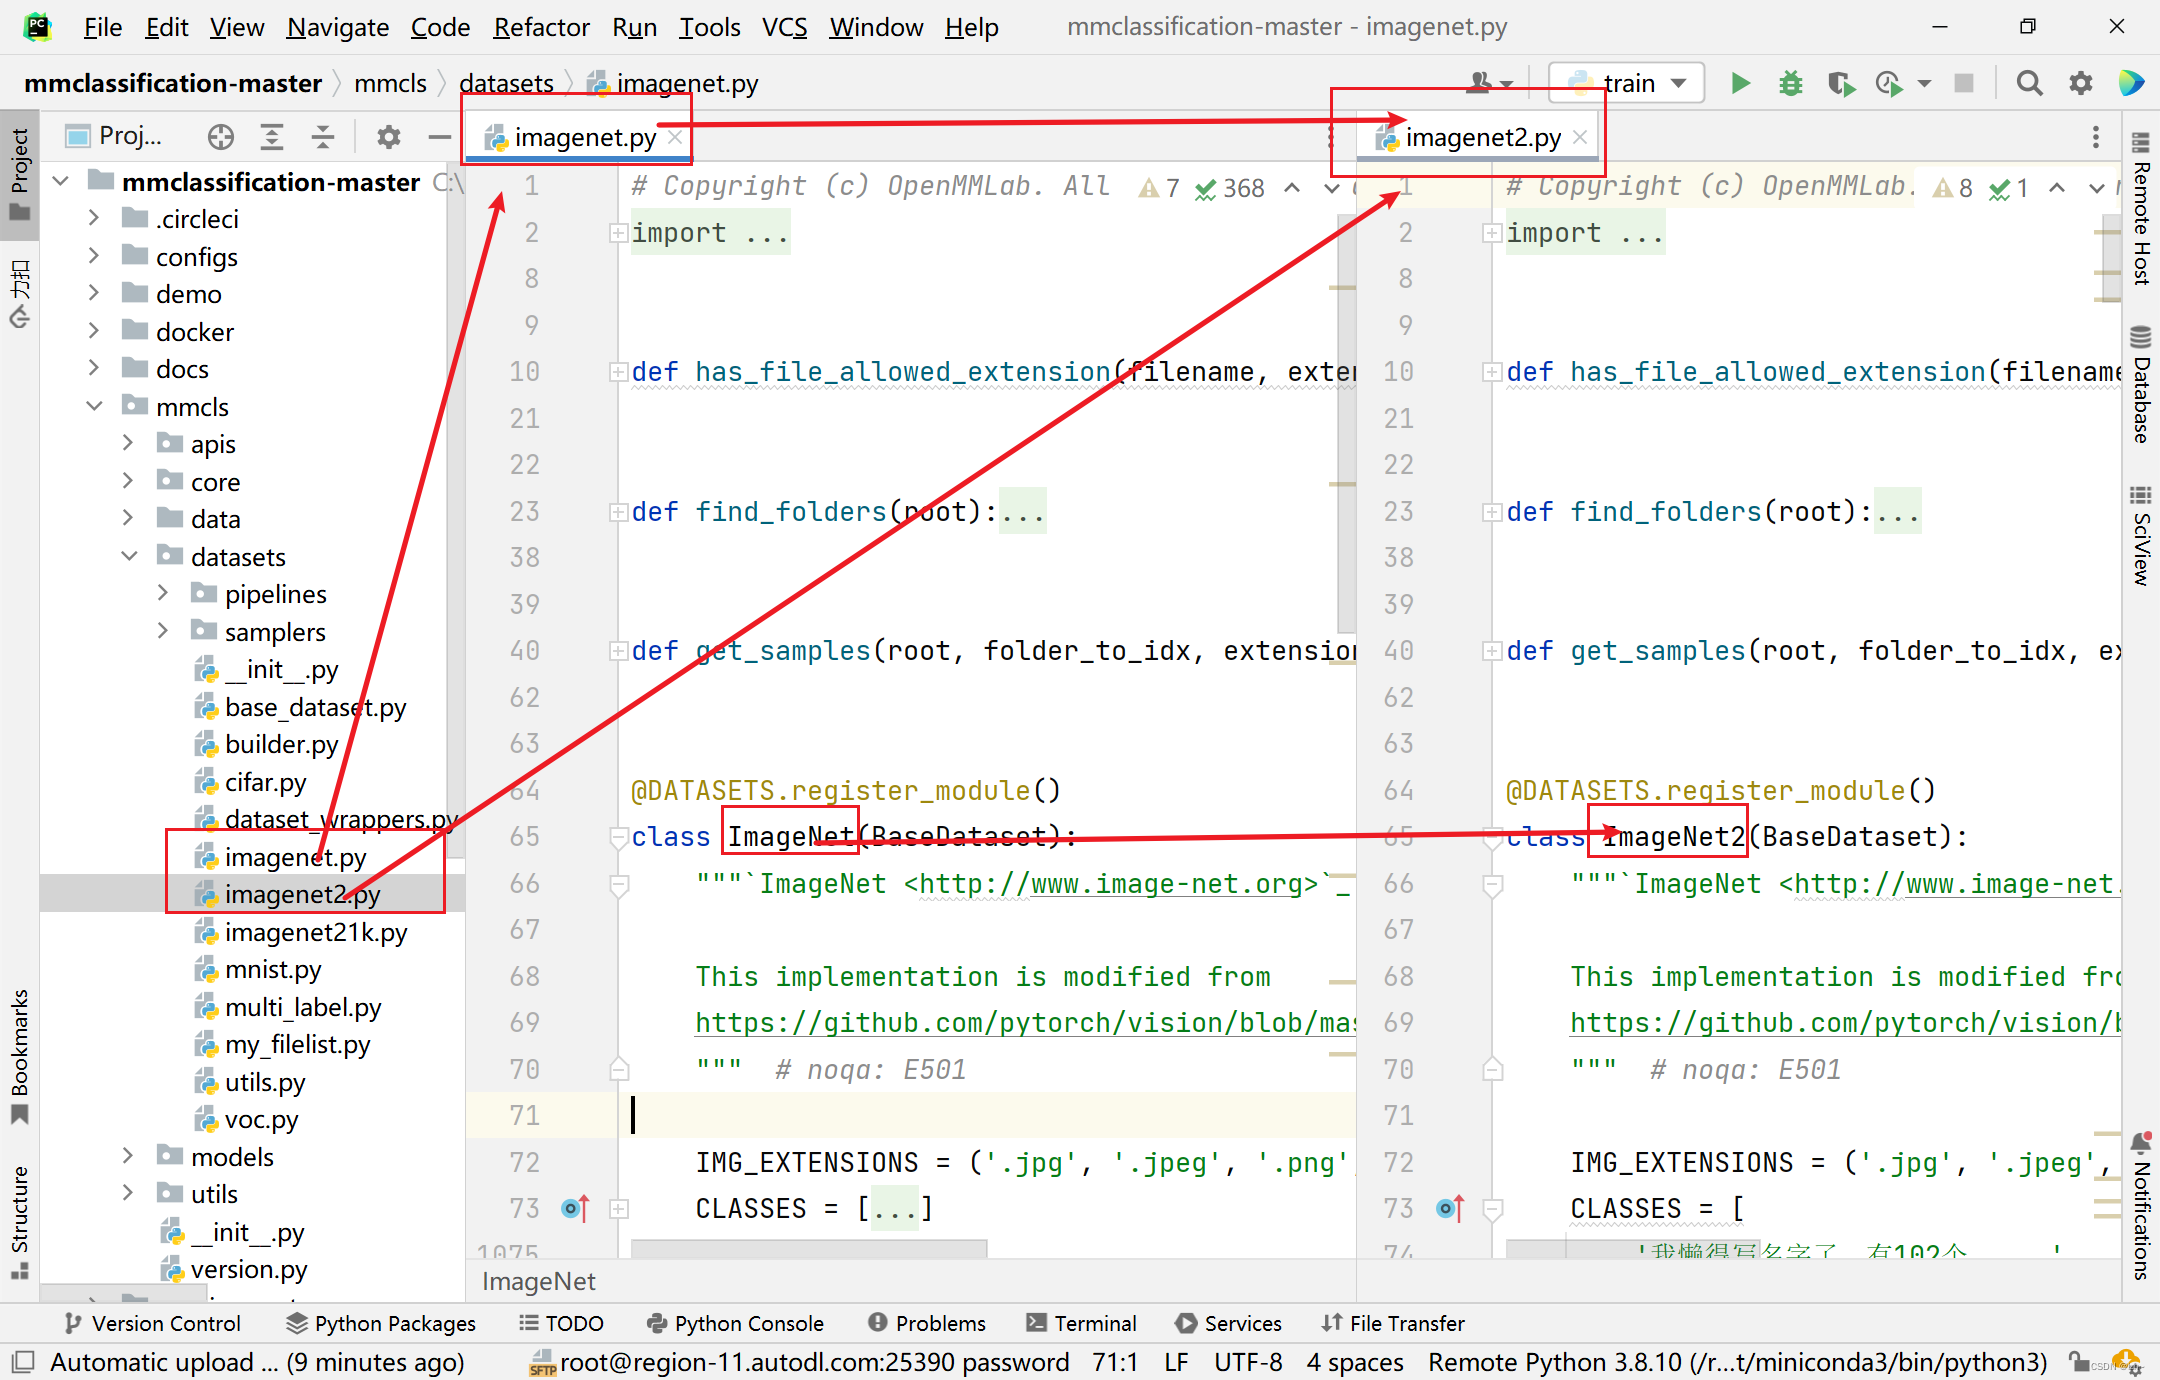Expand the models folder
2160x1380 pixels.
(128, 1157)
